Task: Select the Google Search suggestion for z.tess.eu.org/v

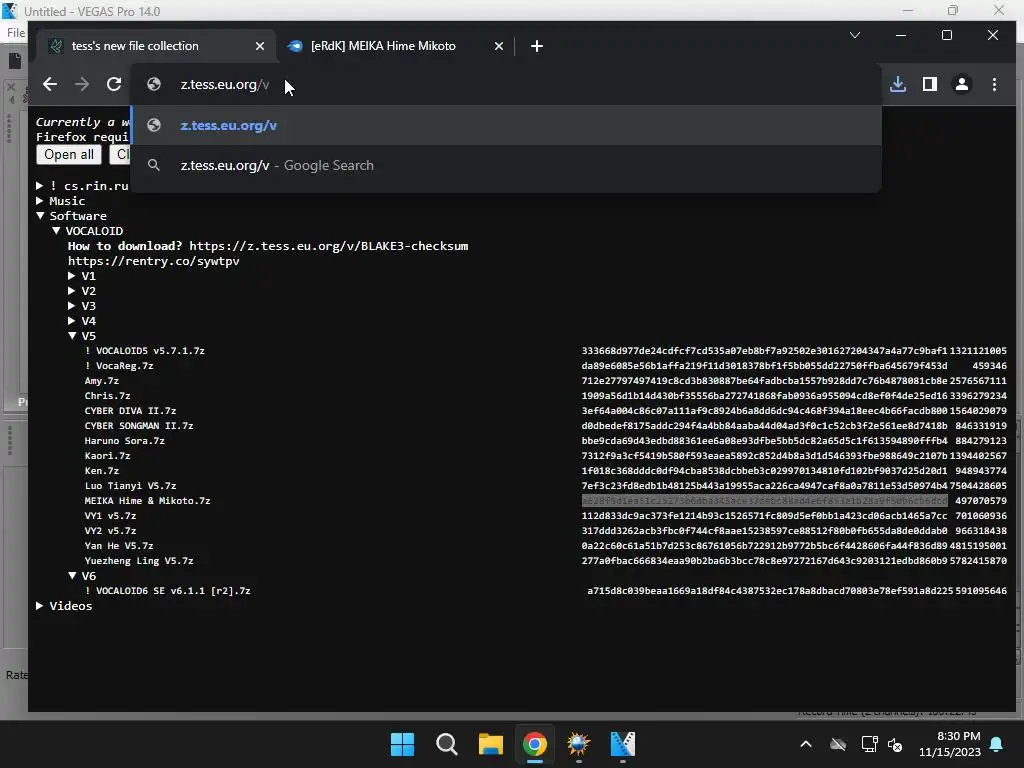Action: (506, 165)
